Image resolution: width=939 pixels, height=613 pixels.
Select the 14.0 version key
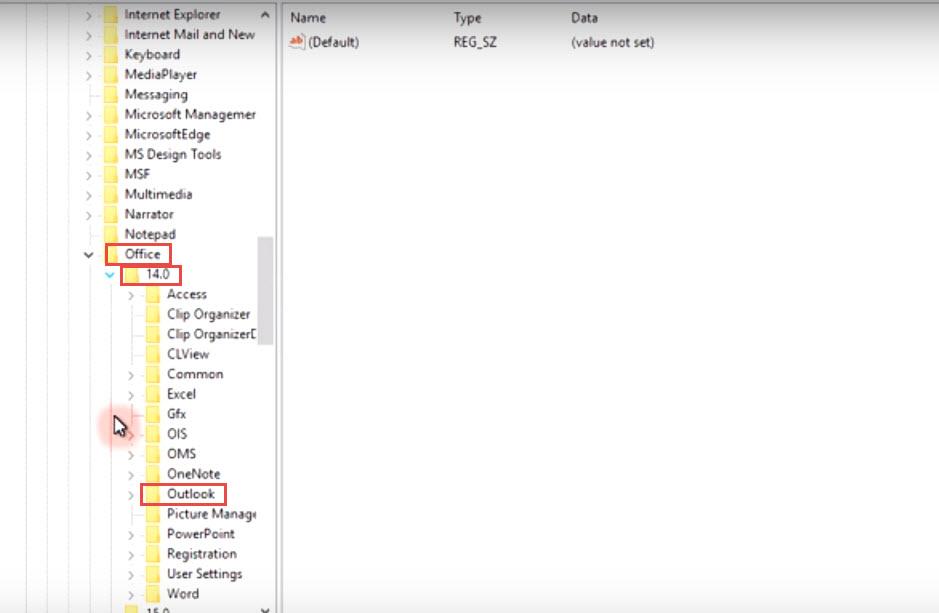coord(157,274)
